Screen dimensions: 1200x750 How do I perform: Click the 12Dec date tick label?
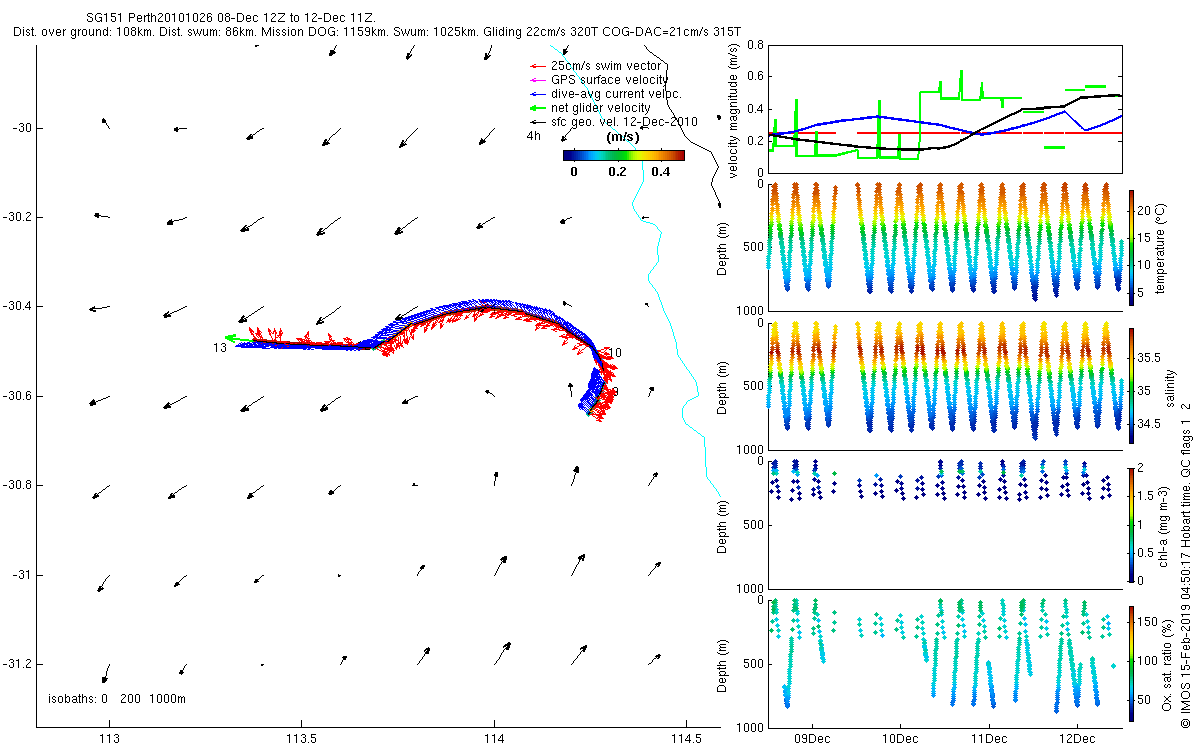(x=1077, y=739)
